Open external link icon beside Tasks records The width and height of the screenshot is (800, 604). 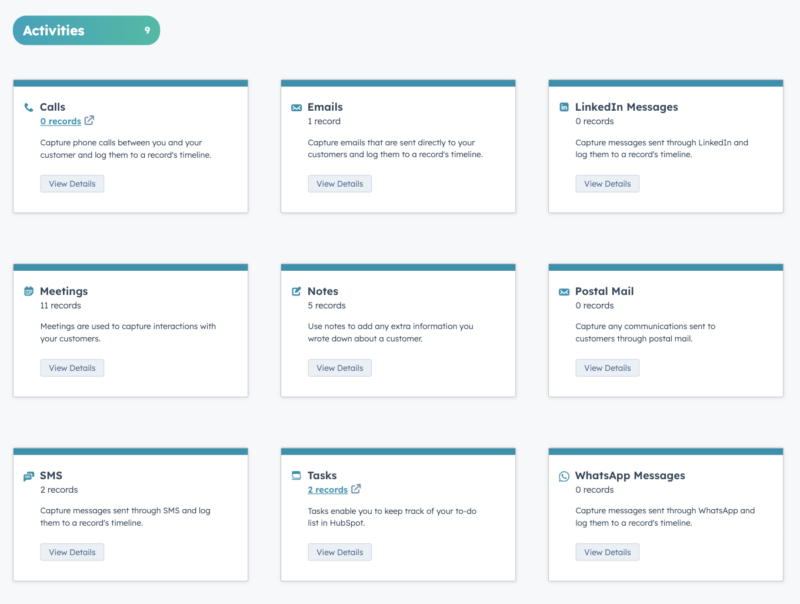(356, 489)
